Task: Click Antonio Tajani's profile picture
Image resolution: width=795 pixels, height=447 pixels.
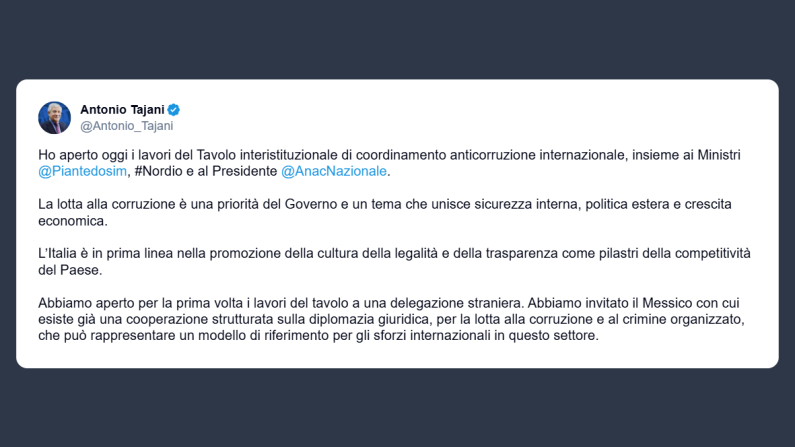Action: tap(54, 117)
